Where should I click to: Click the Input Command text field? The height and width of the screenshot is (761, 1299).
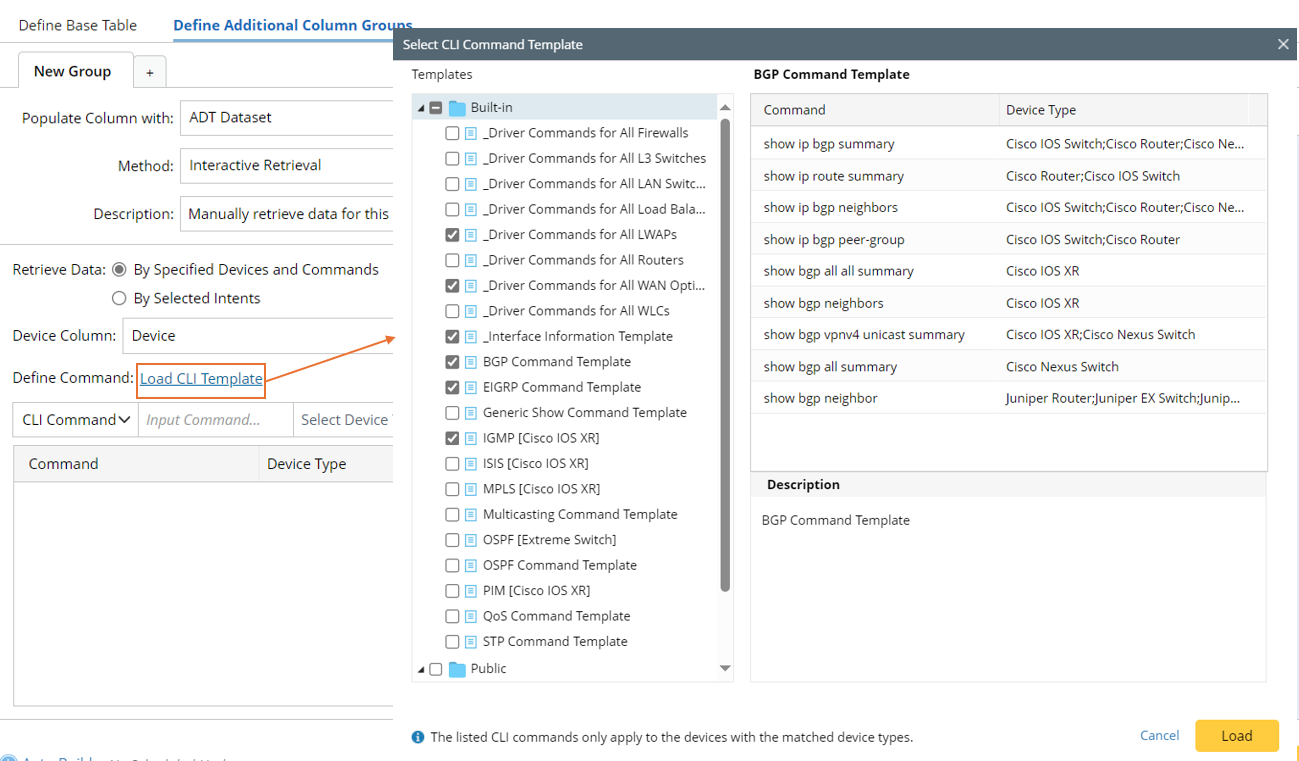click(x=215, y=420)
